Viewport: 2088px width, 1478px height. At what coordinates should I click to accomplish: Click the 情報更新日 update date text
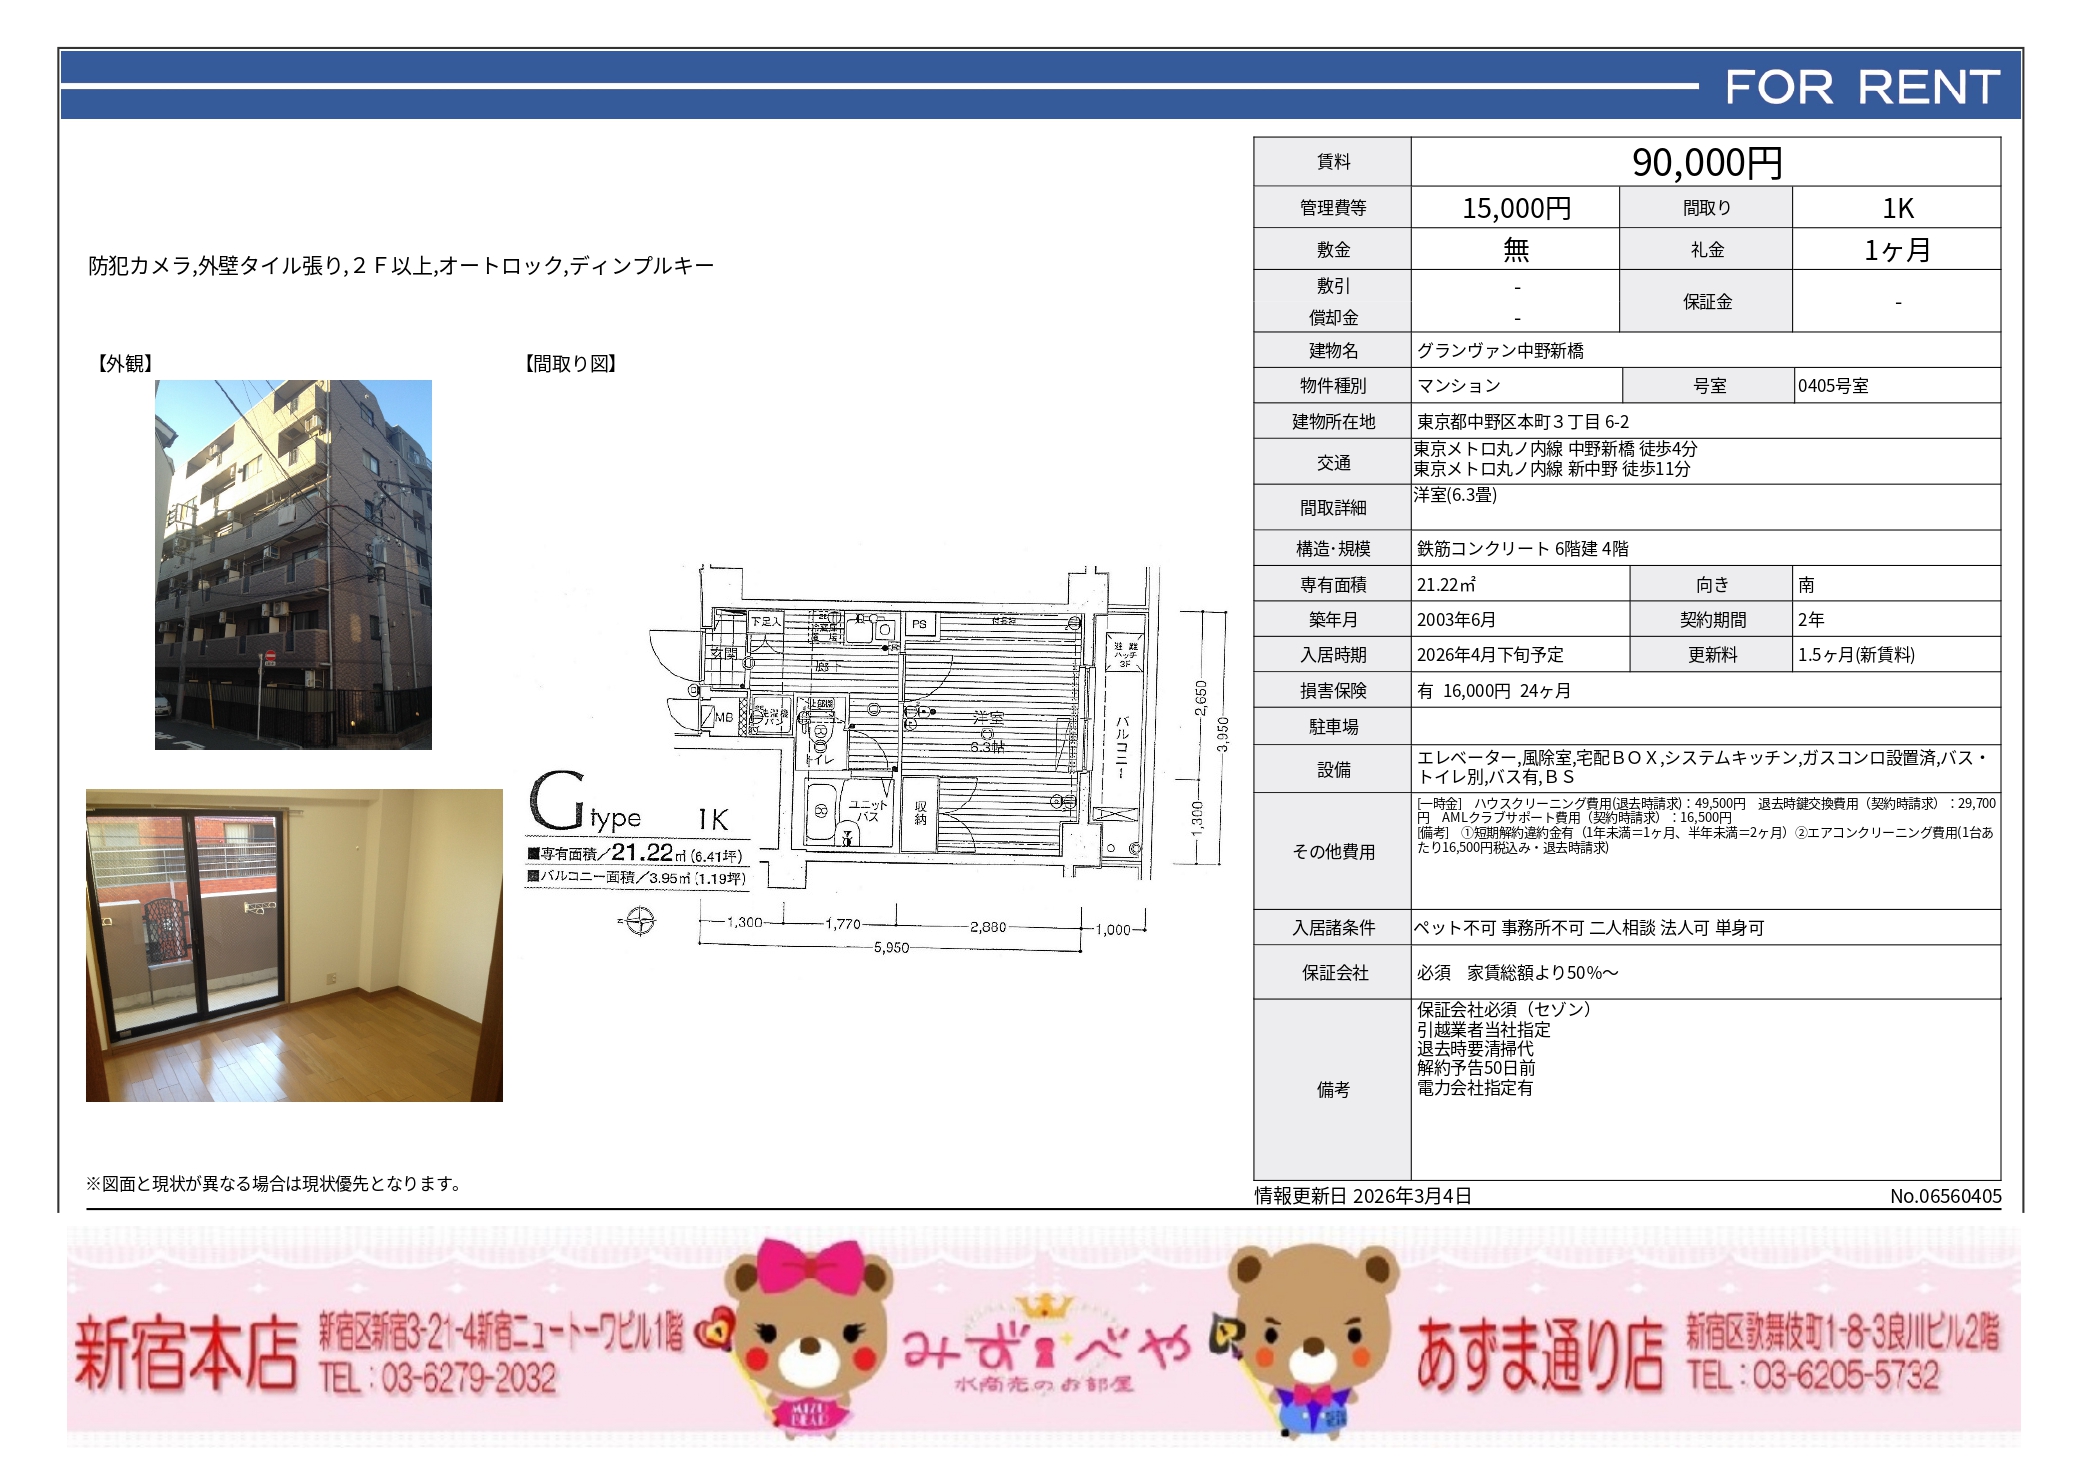(1363, 1196)
